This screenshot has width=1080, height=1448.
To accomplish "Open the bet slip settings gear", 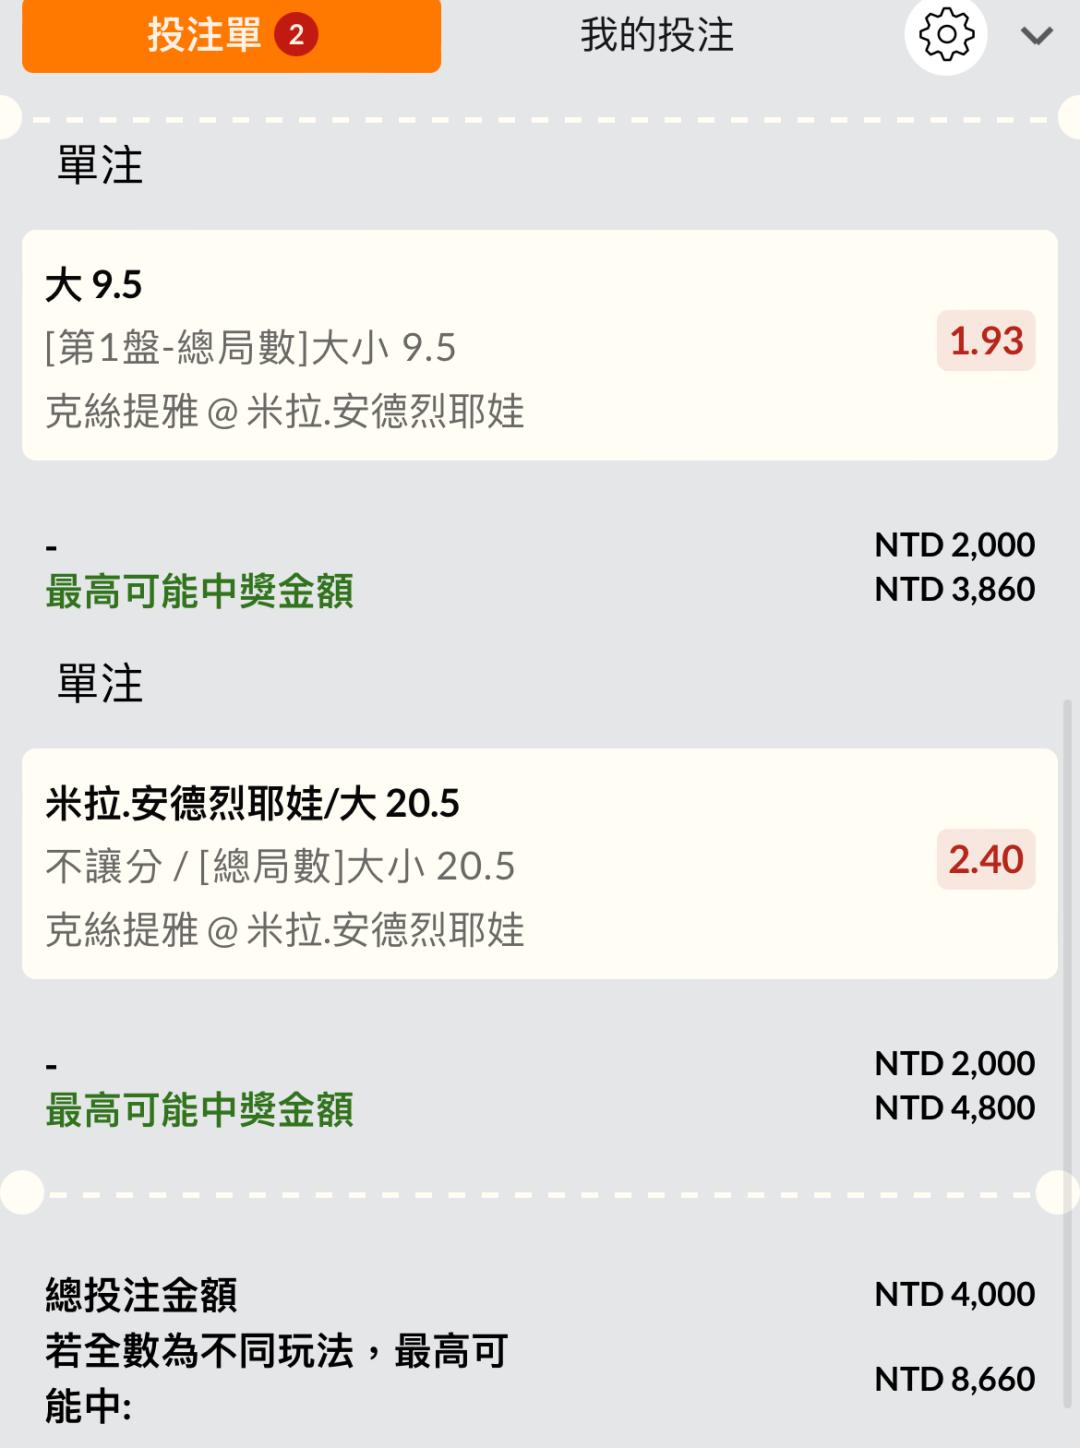I will tap(945, 36).
